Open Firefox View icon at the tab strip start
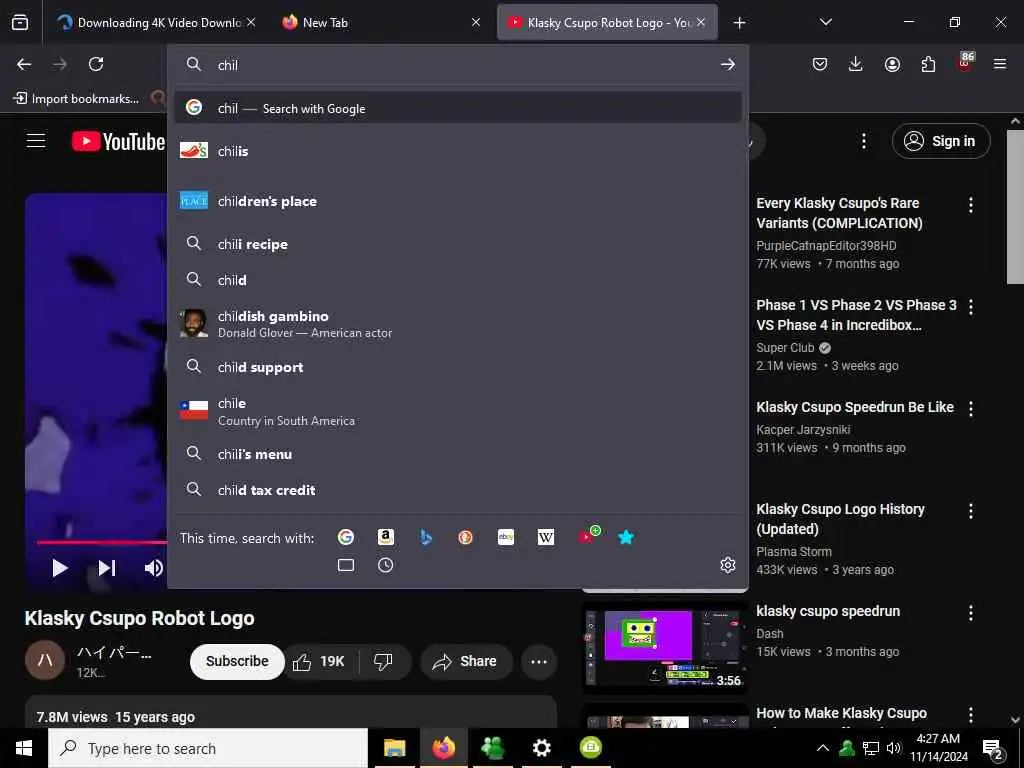Screen dimensions: 1024x768 (x=20, y=23)
